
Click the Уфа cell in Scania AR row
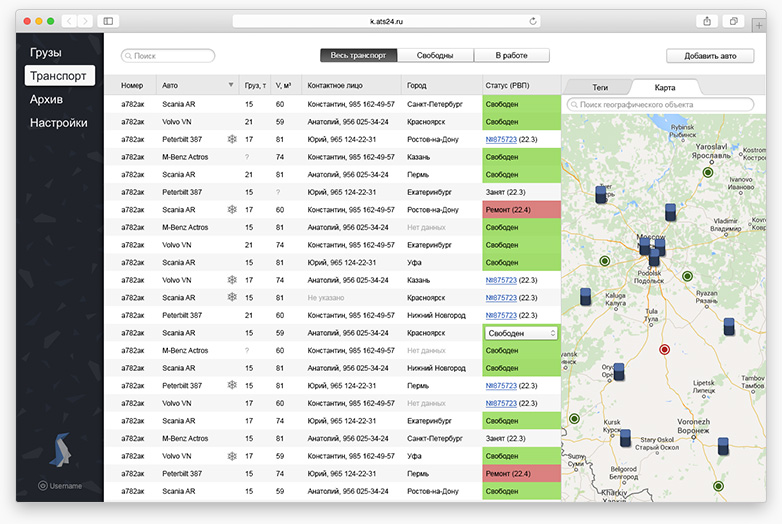coord(414,262)
